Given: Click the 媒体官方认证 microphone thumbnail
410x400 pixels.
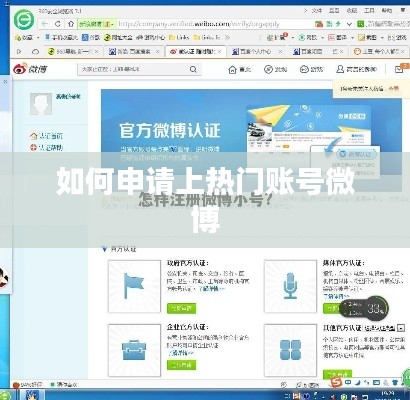Looking at the screenshot, I should pyautogui.click(x=290, y=286).
